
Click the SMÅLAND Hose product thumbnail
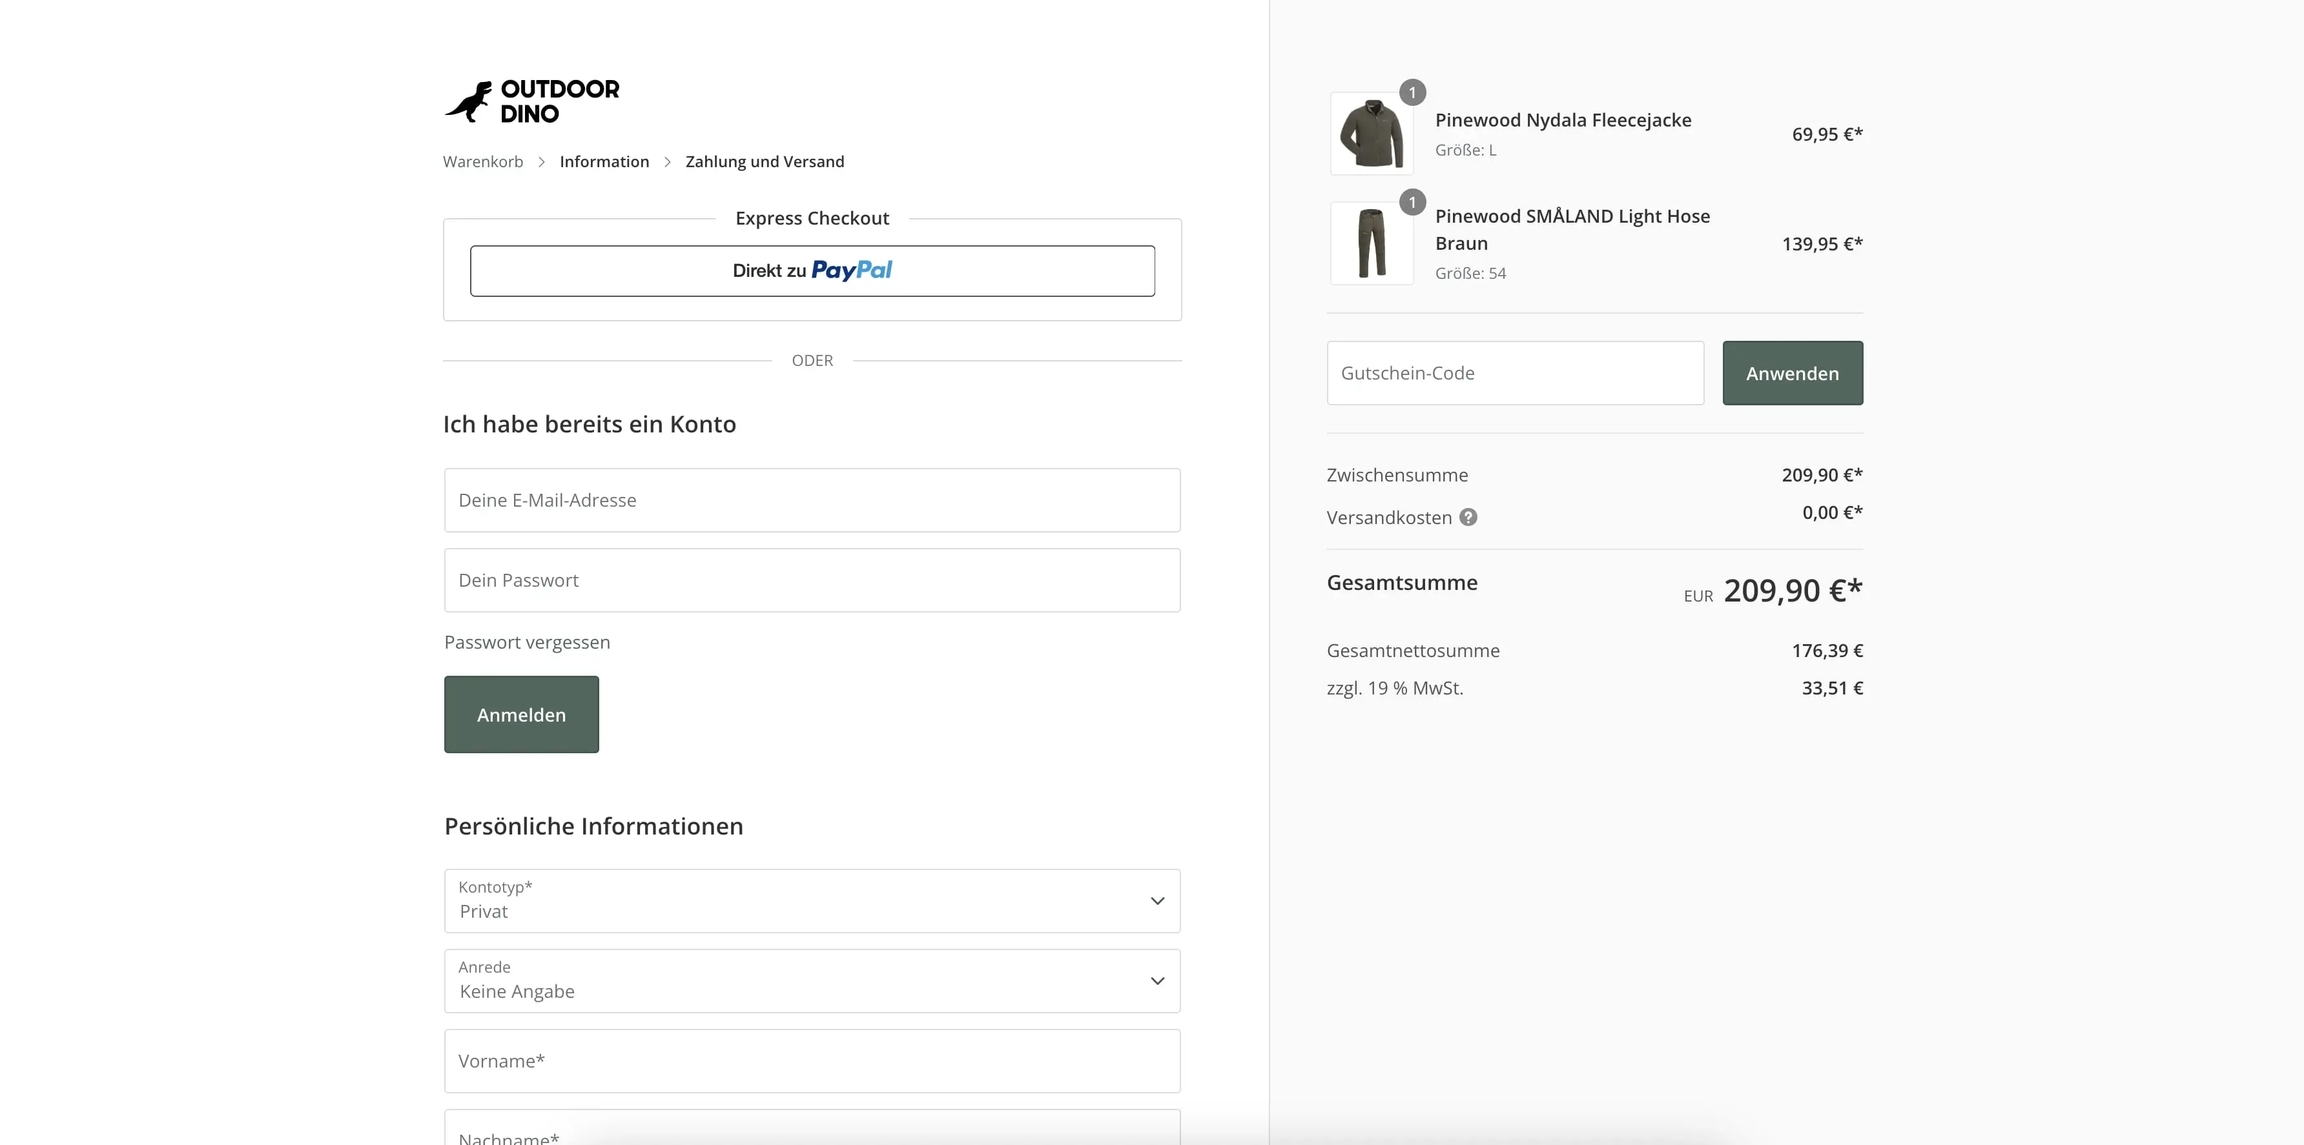[x=1371, y=244]
